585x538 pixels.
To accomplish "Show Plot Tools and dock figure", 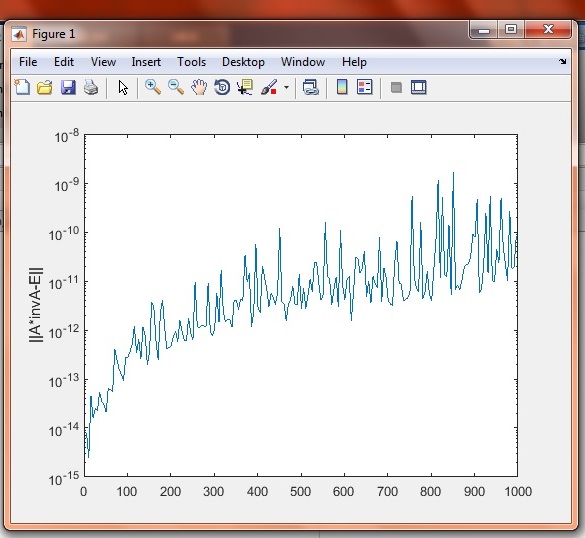I will [419, 87].
